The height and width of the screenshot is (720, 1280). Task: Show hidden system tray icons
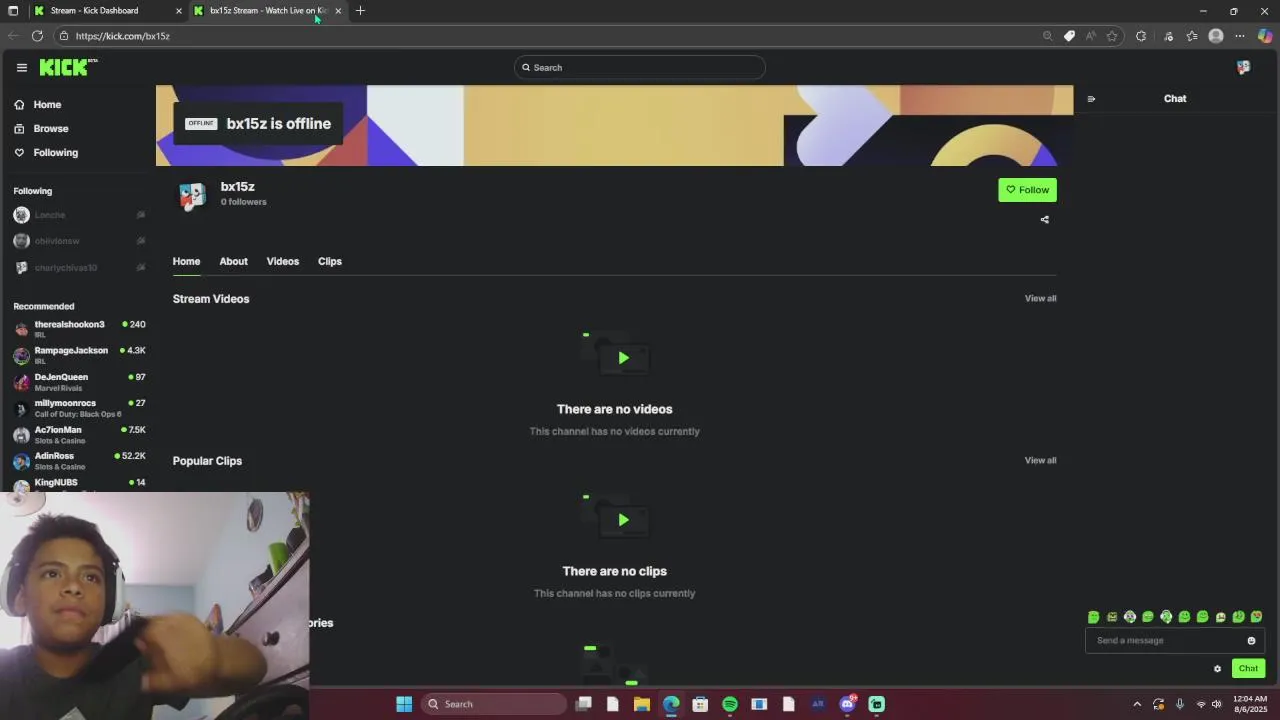[1137, 704]
